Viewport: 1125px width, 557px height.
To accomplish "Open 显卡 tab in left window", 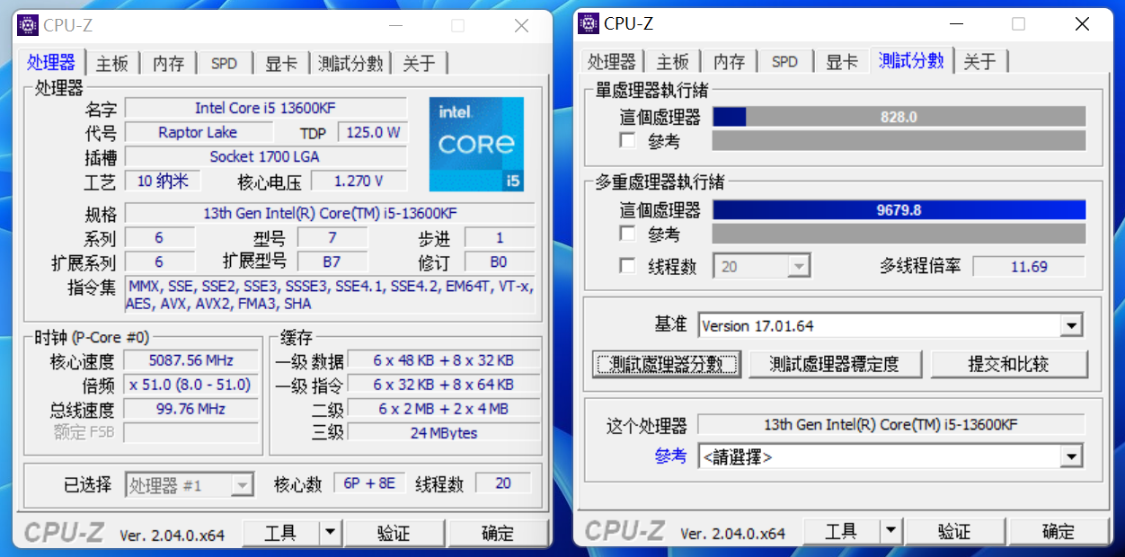I will [x=281, y=64].
